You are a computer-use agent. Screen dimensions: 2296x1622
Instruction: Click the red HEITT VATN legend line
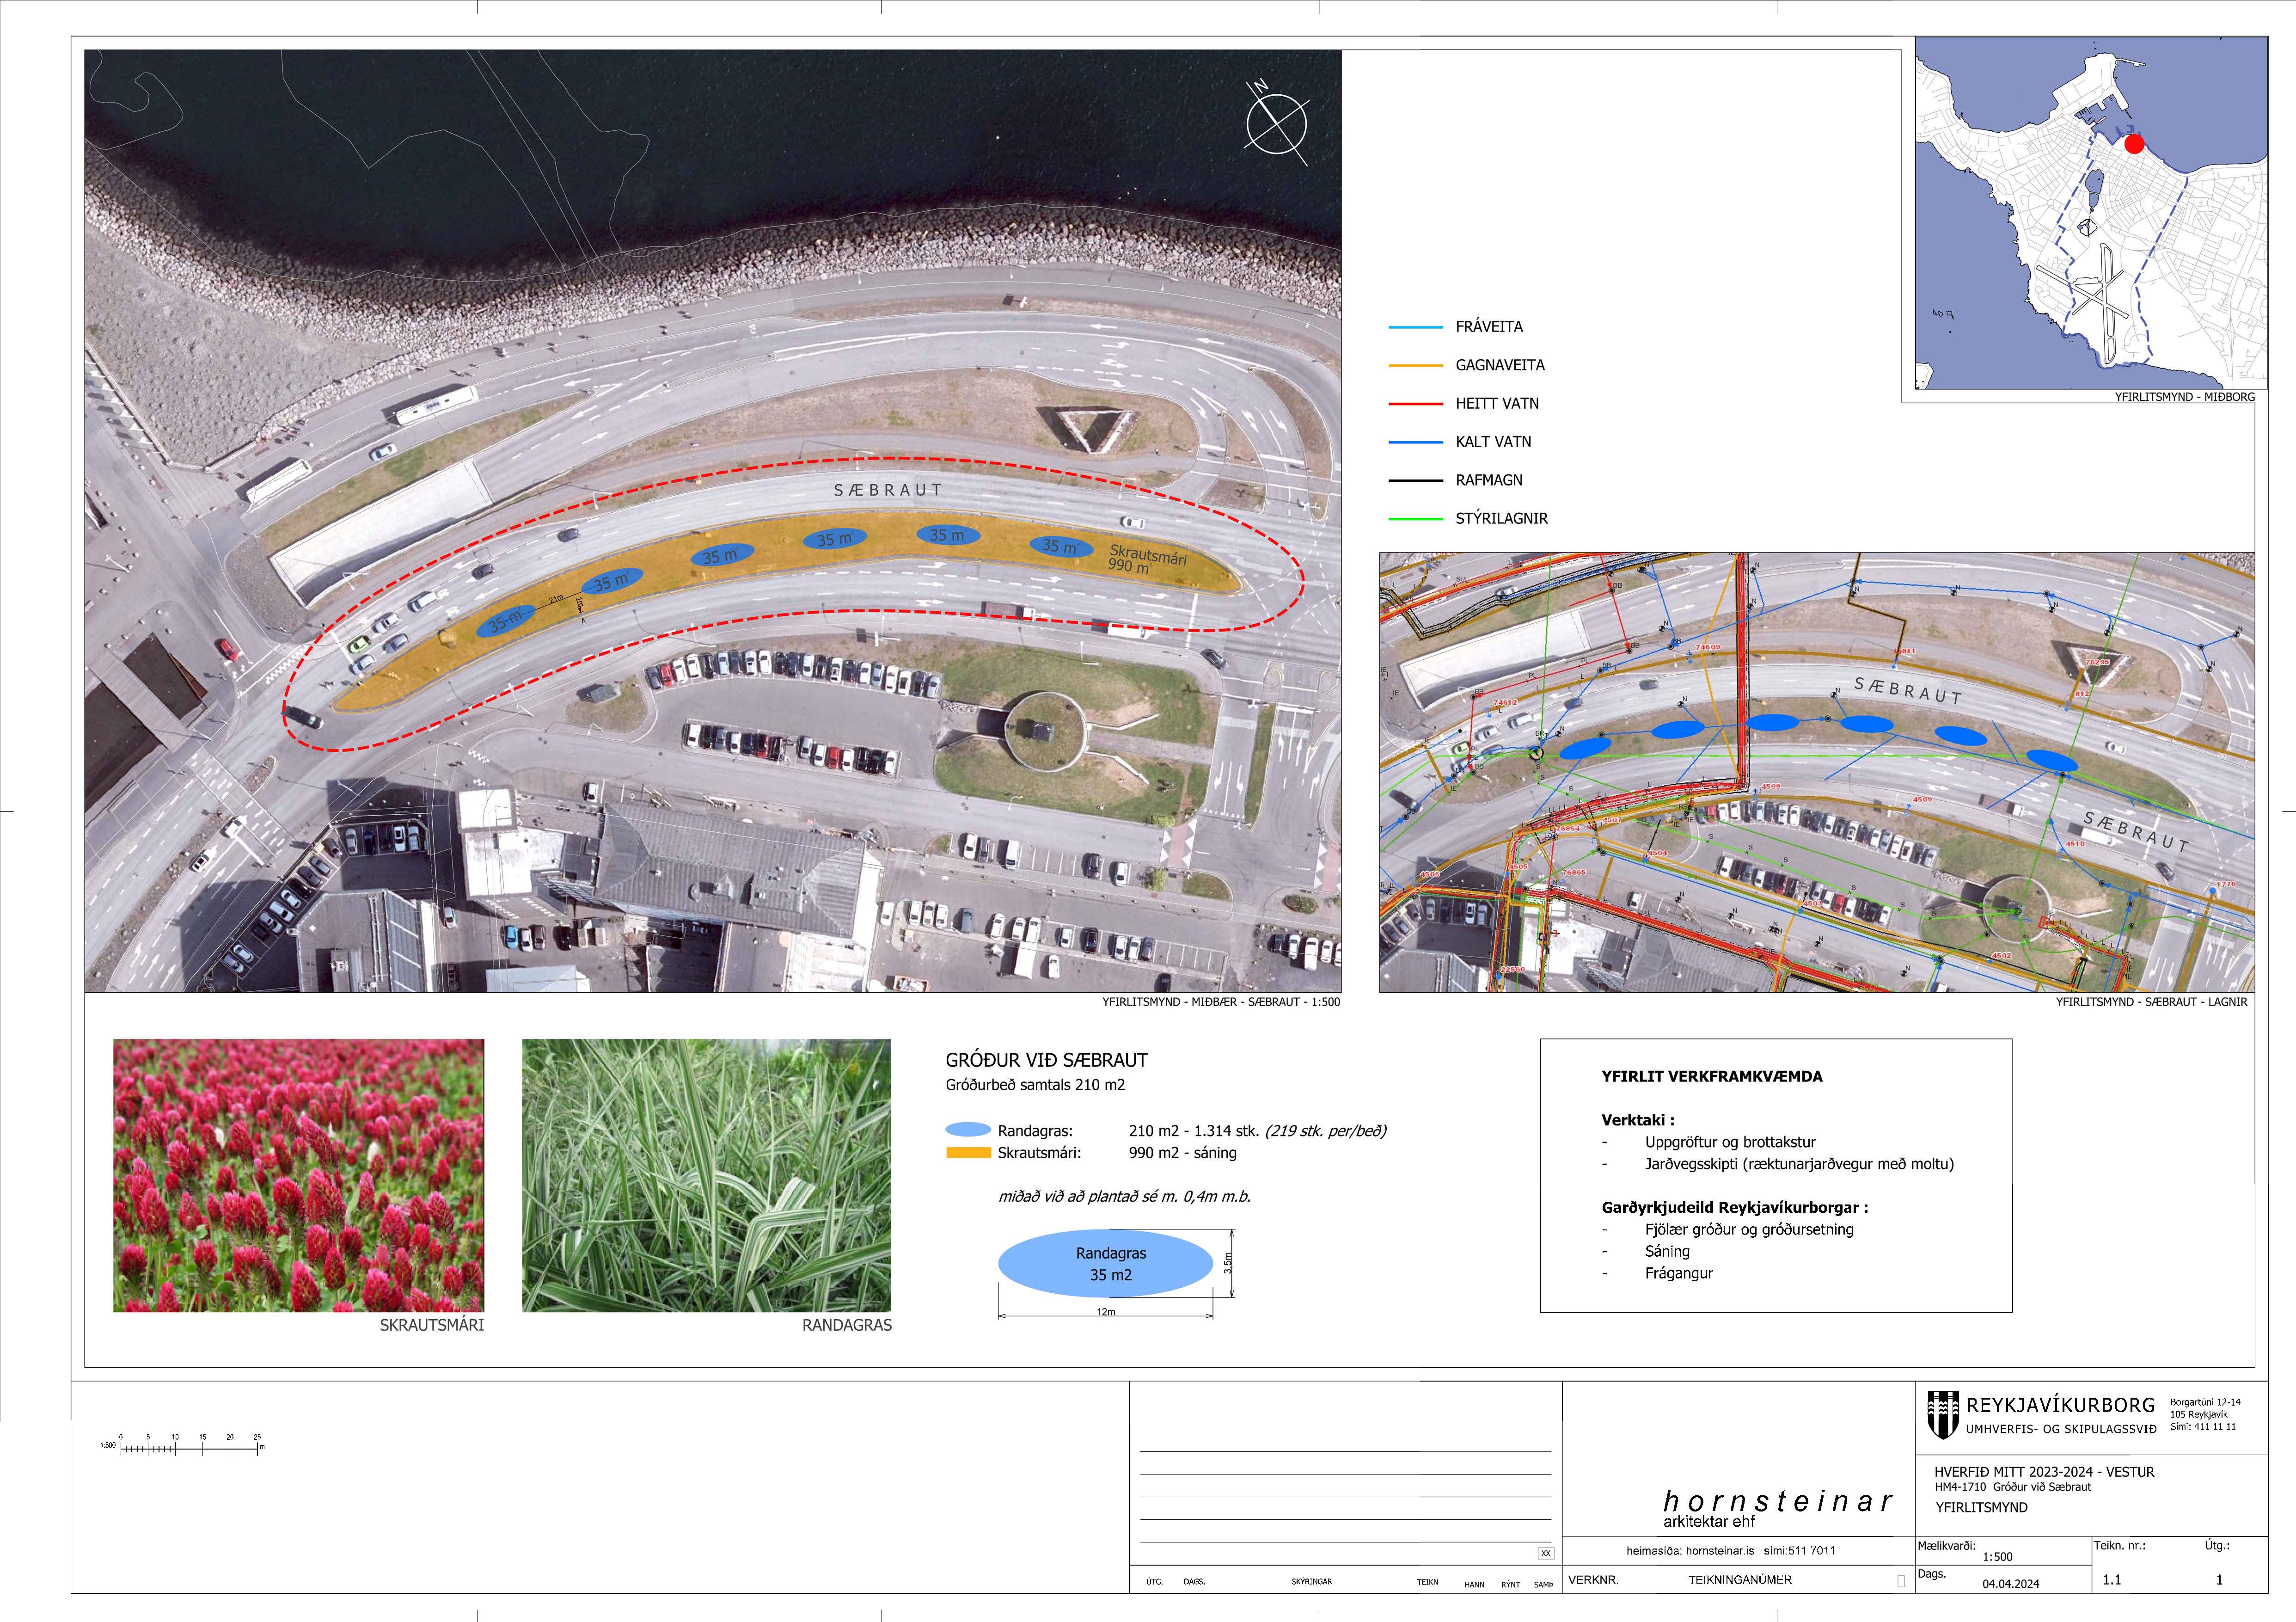tap(1415, 404)
